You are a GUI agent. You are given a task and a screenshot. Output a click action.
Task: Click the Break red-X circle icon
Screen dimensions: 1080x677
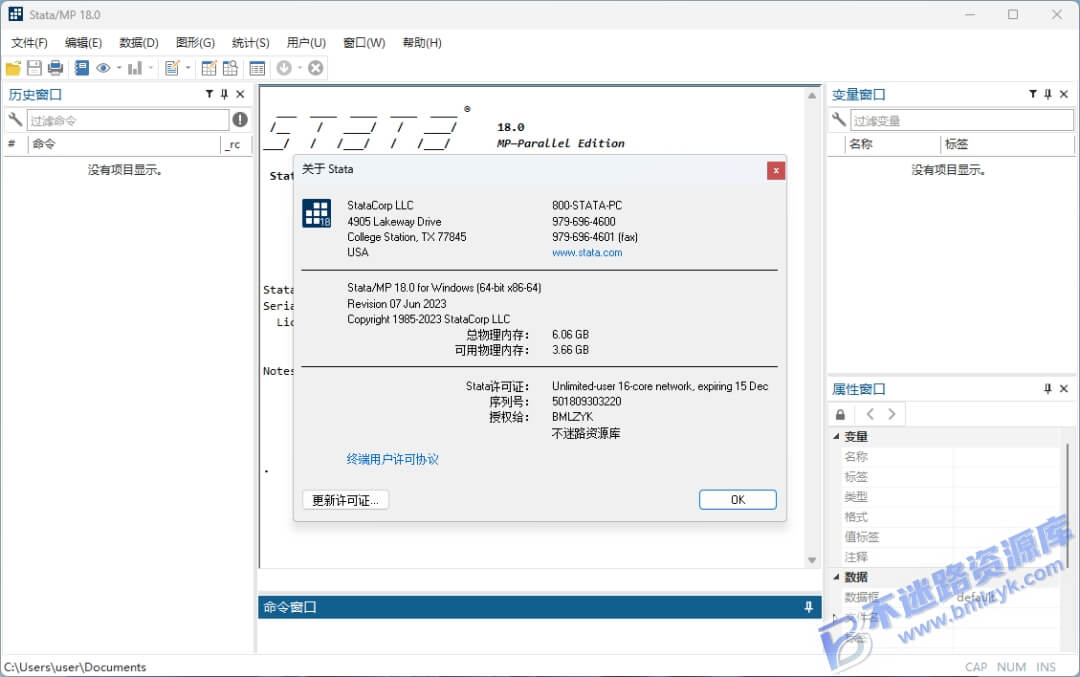point(315,68)
